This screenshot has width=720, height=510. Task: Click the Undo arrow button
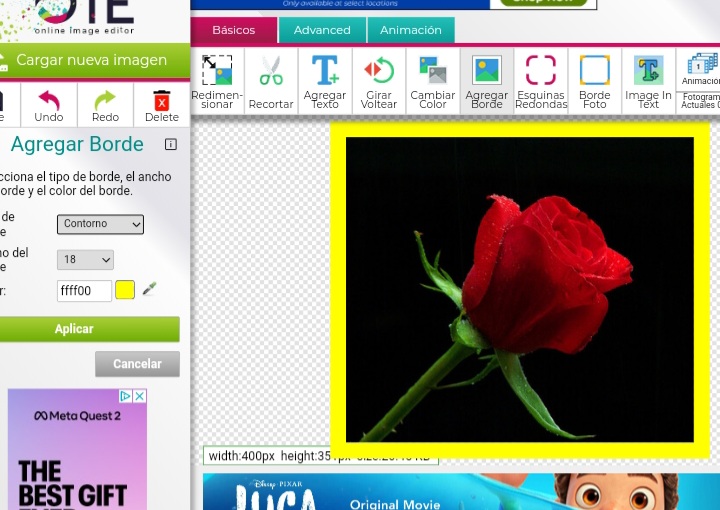coord(49,105)
